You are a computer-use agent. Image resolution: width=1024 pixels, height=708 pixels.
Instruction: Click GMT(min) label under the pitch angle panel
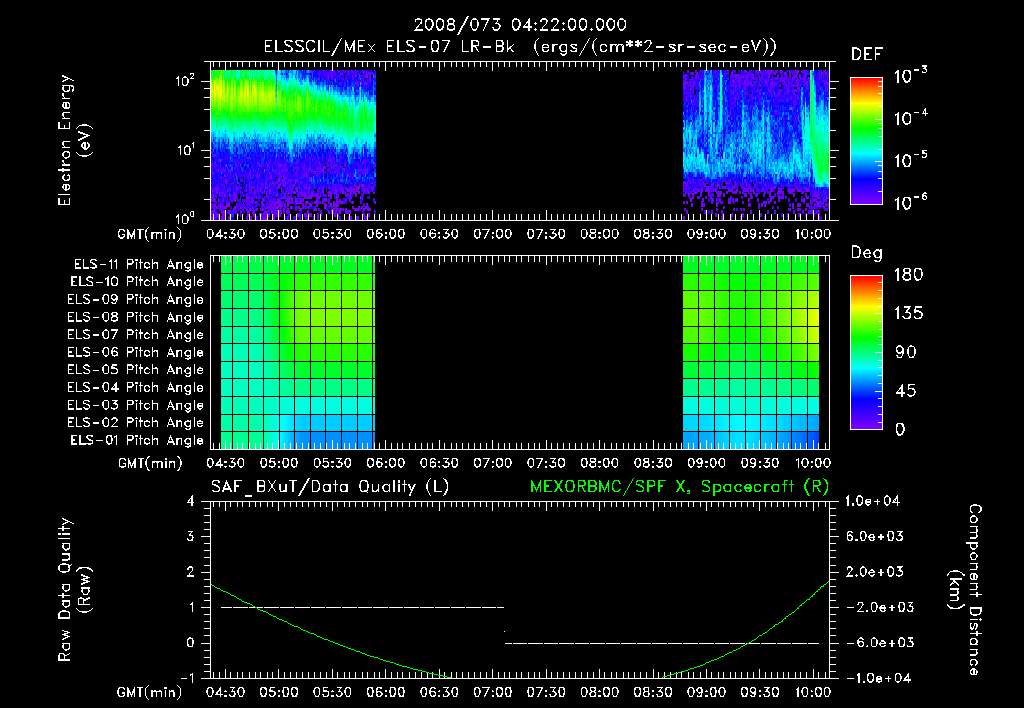point(150,463)
